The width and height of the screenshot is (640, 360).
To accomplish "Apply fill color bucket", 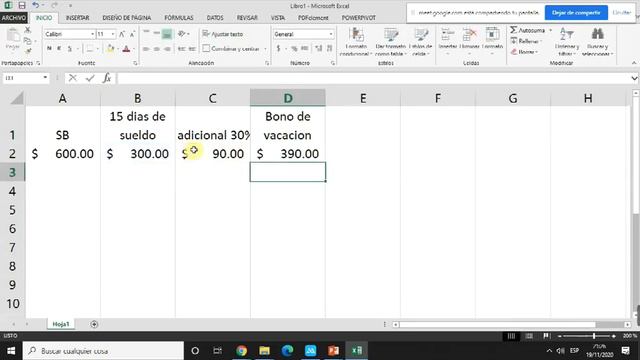I will pyautogui.click(x=110, y=49).
